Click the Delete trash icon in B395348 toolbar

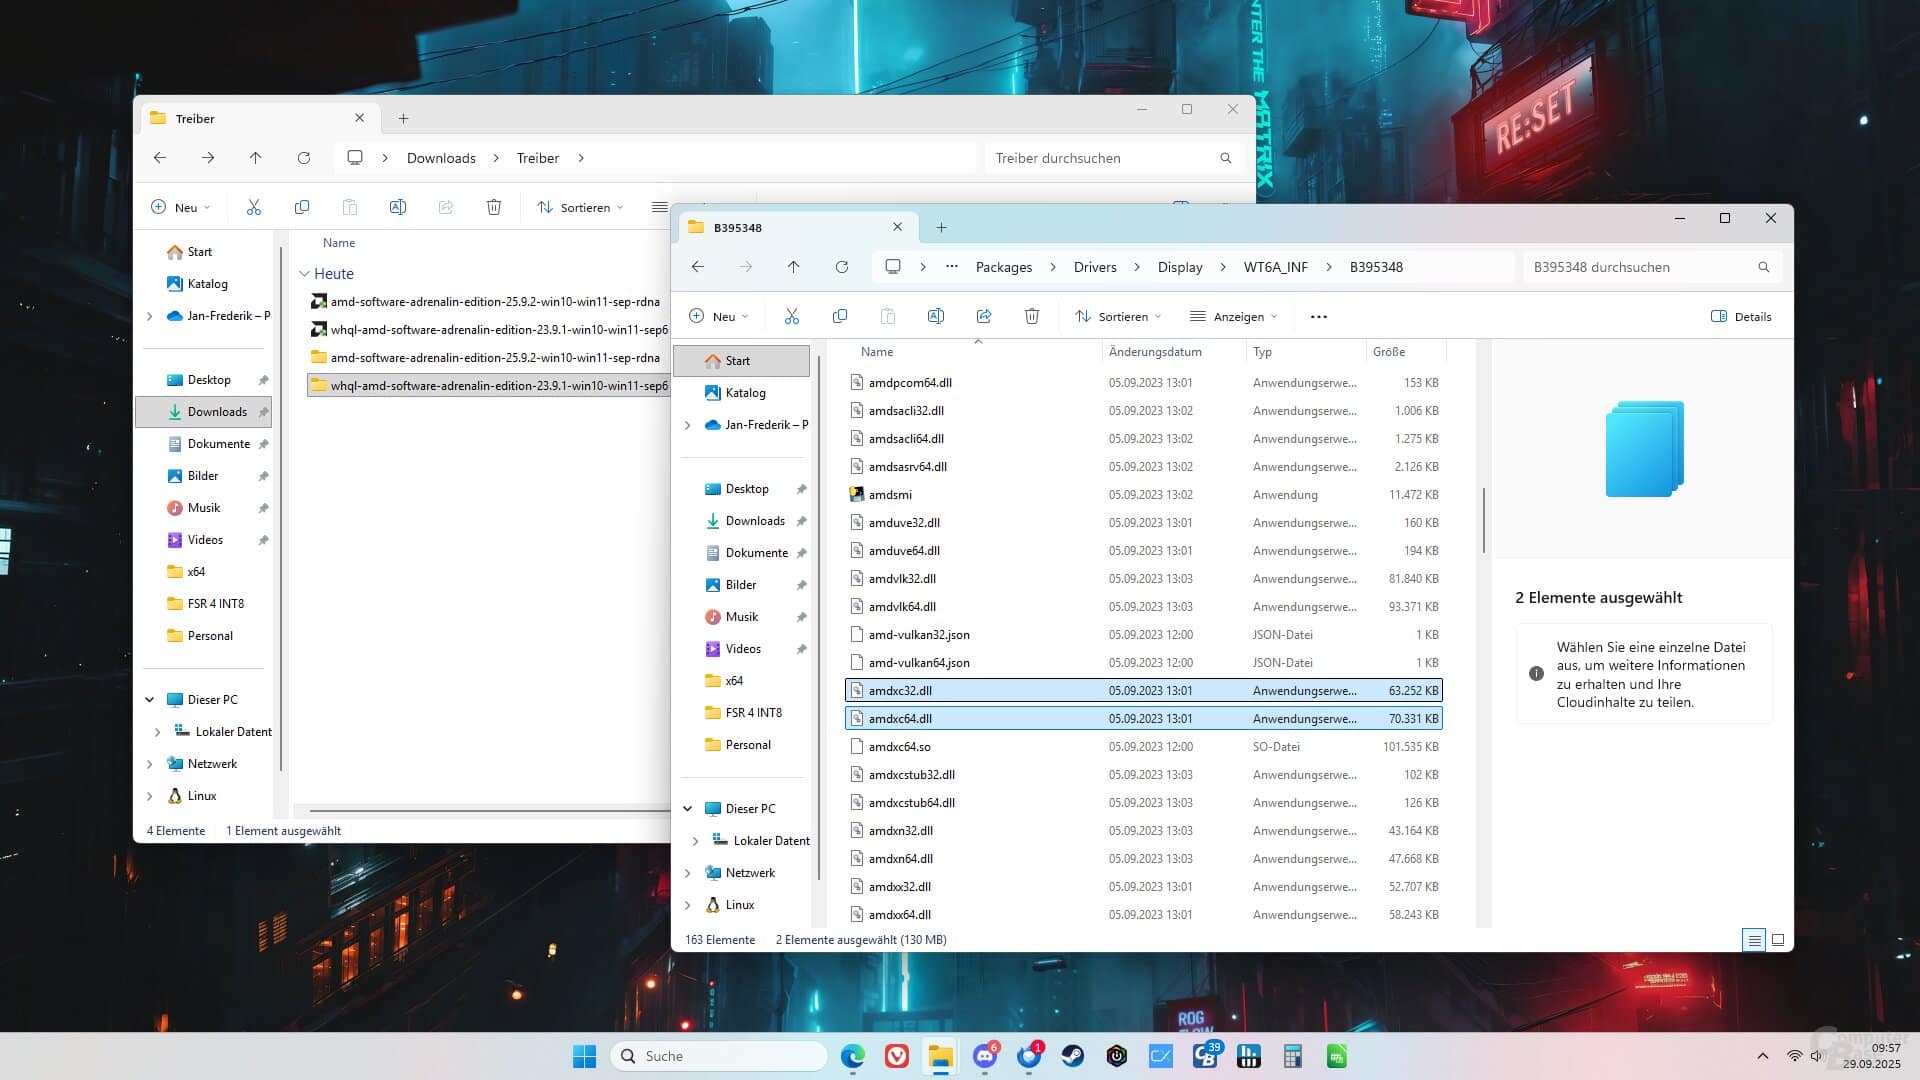(x=1032, y=316)
